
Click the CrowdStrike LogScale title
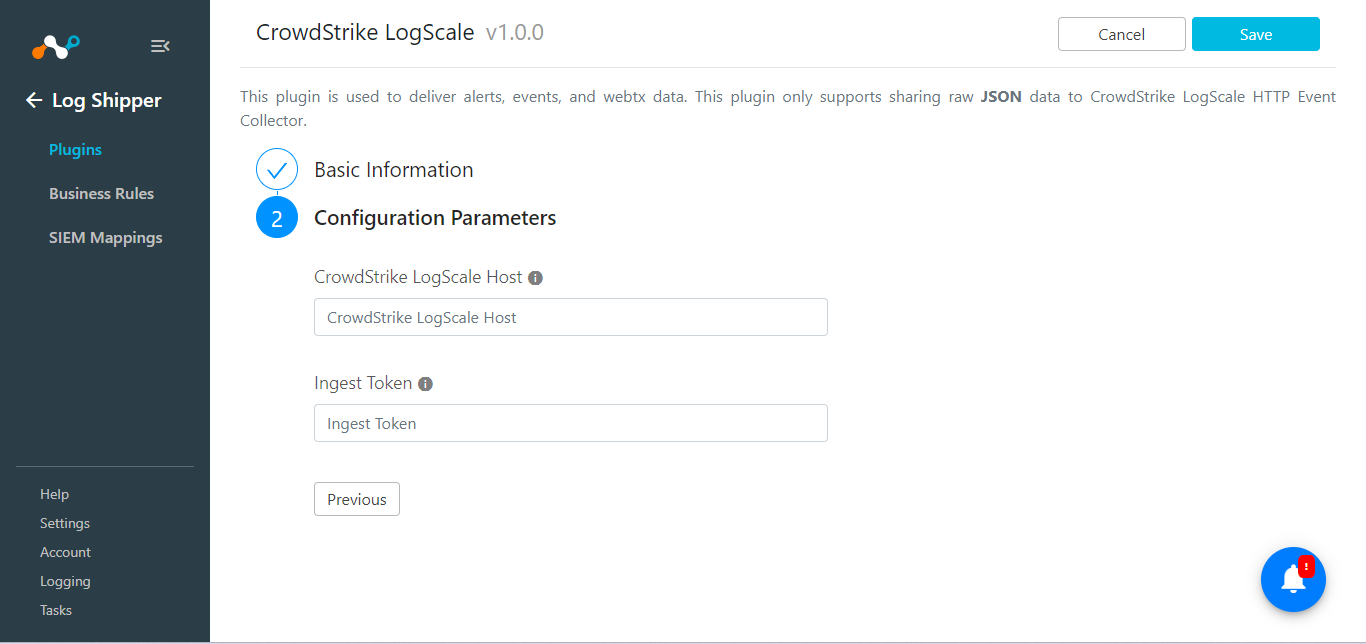365,32
